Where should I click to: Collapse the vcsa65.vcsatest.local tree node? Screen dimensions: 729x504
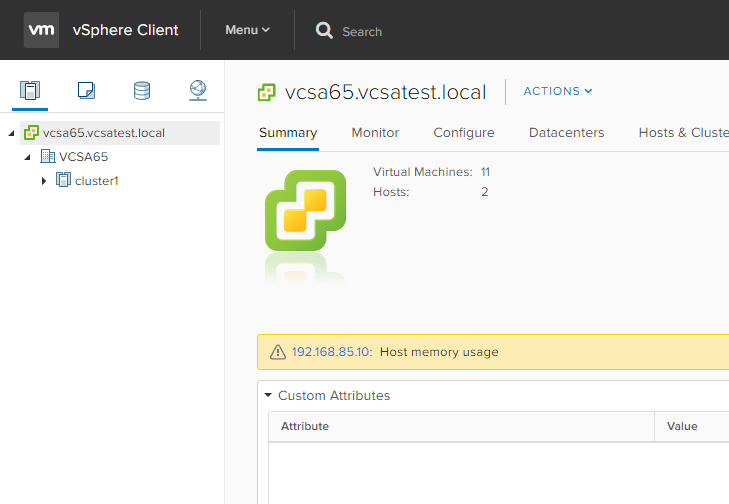(11, 133)
